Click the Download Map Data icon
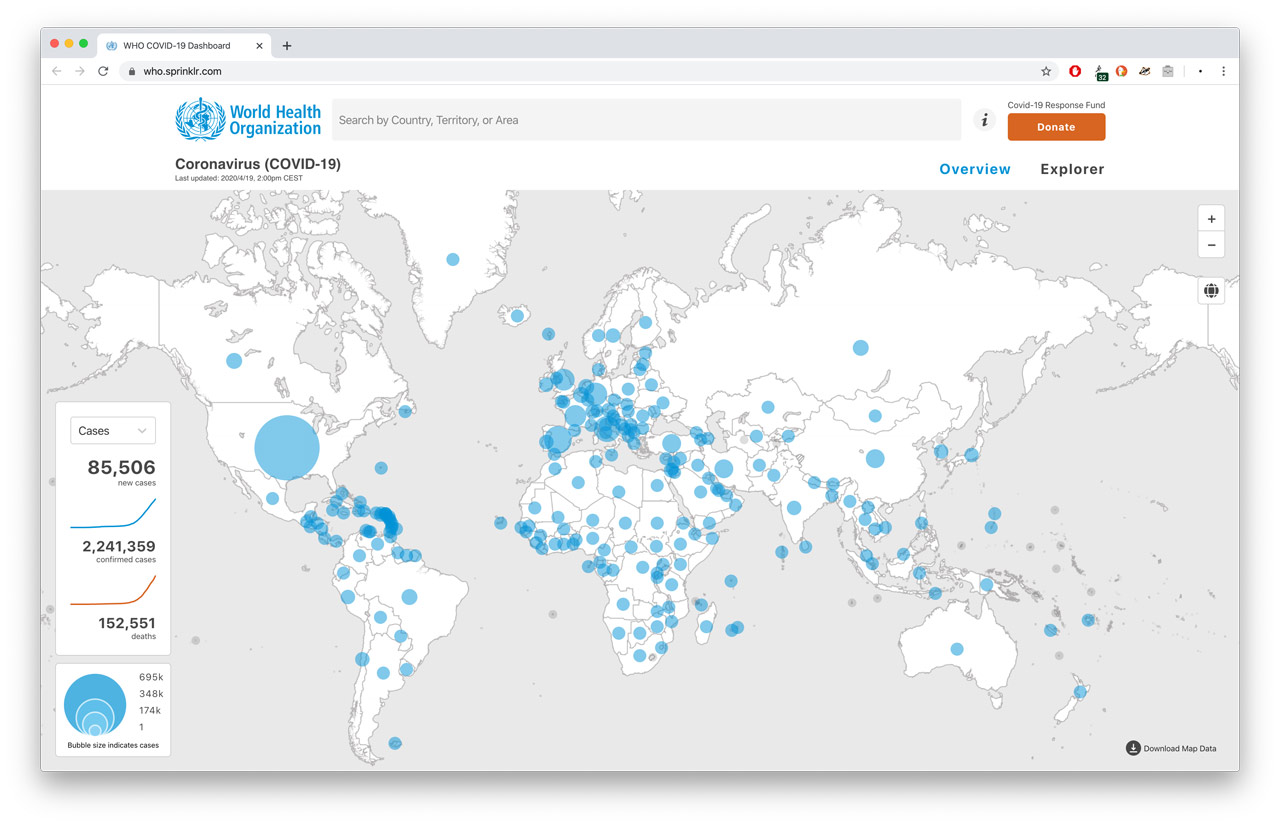 1133,748
